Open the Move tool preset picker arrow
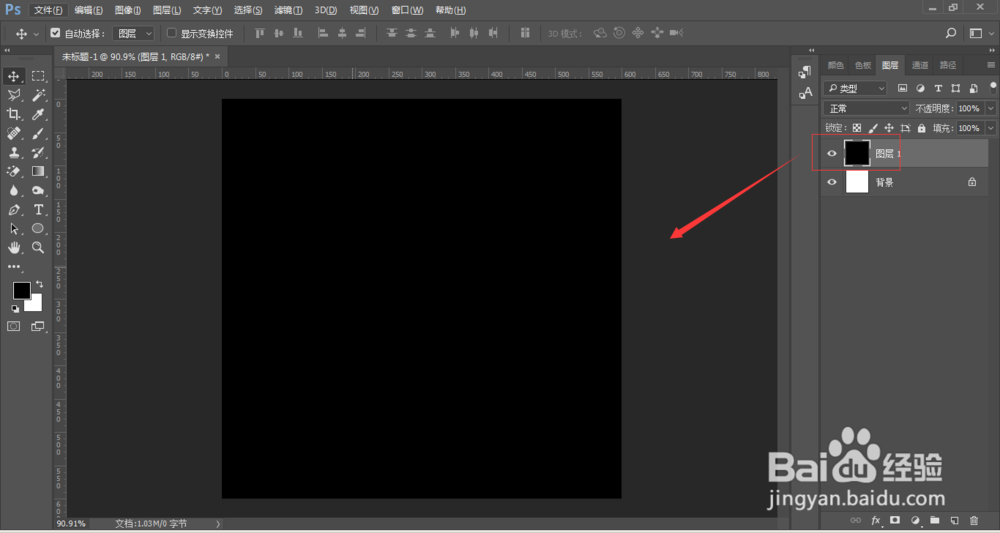 36,34
